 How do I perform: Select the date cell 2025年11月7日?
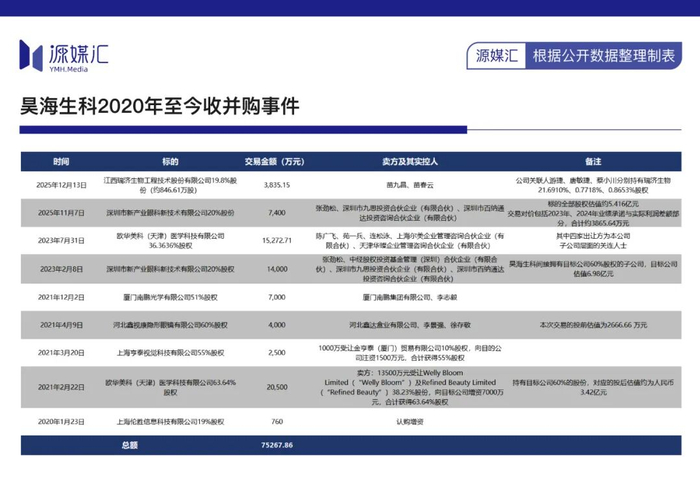[x=61, y=213]
